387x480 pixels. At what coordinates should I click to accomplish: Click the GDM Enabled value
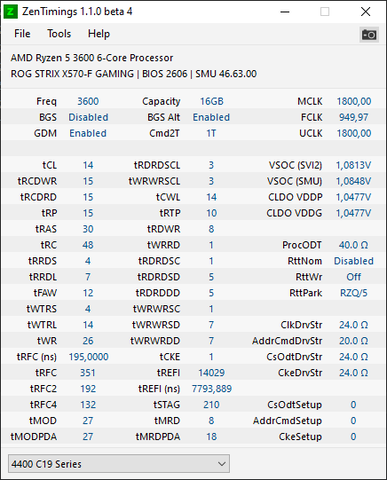(x=88, y=133)
